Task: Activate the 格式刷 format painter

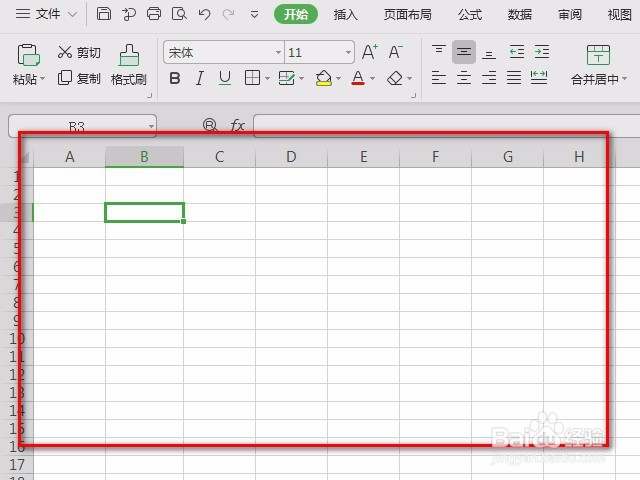Action: tap(129, 65)
